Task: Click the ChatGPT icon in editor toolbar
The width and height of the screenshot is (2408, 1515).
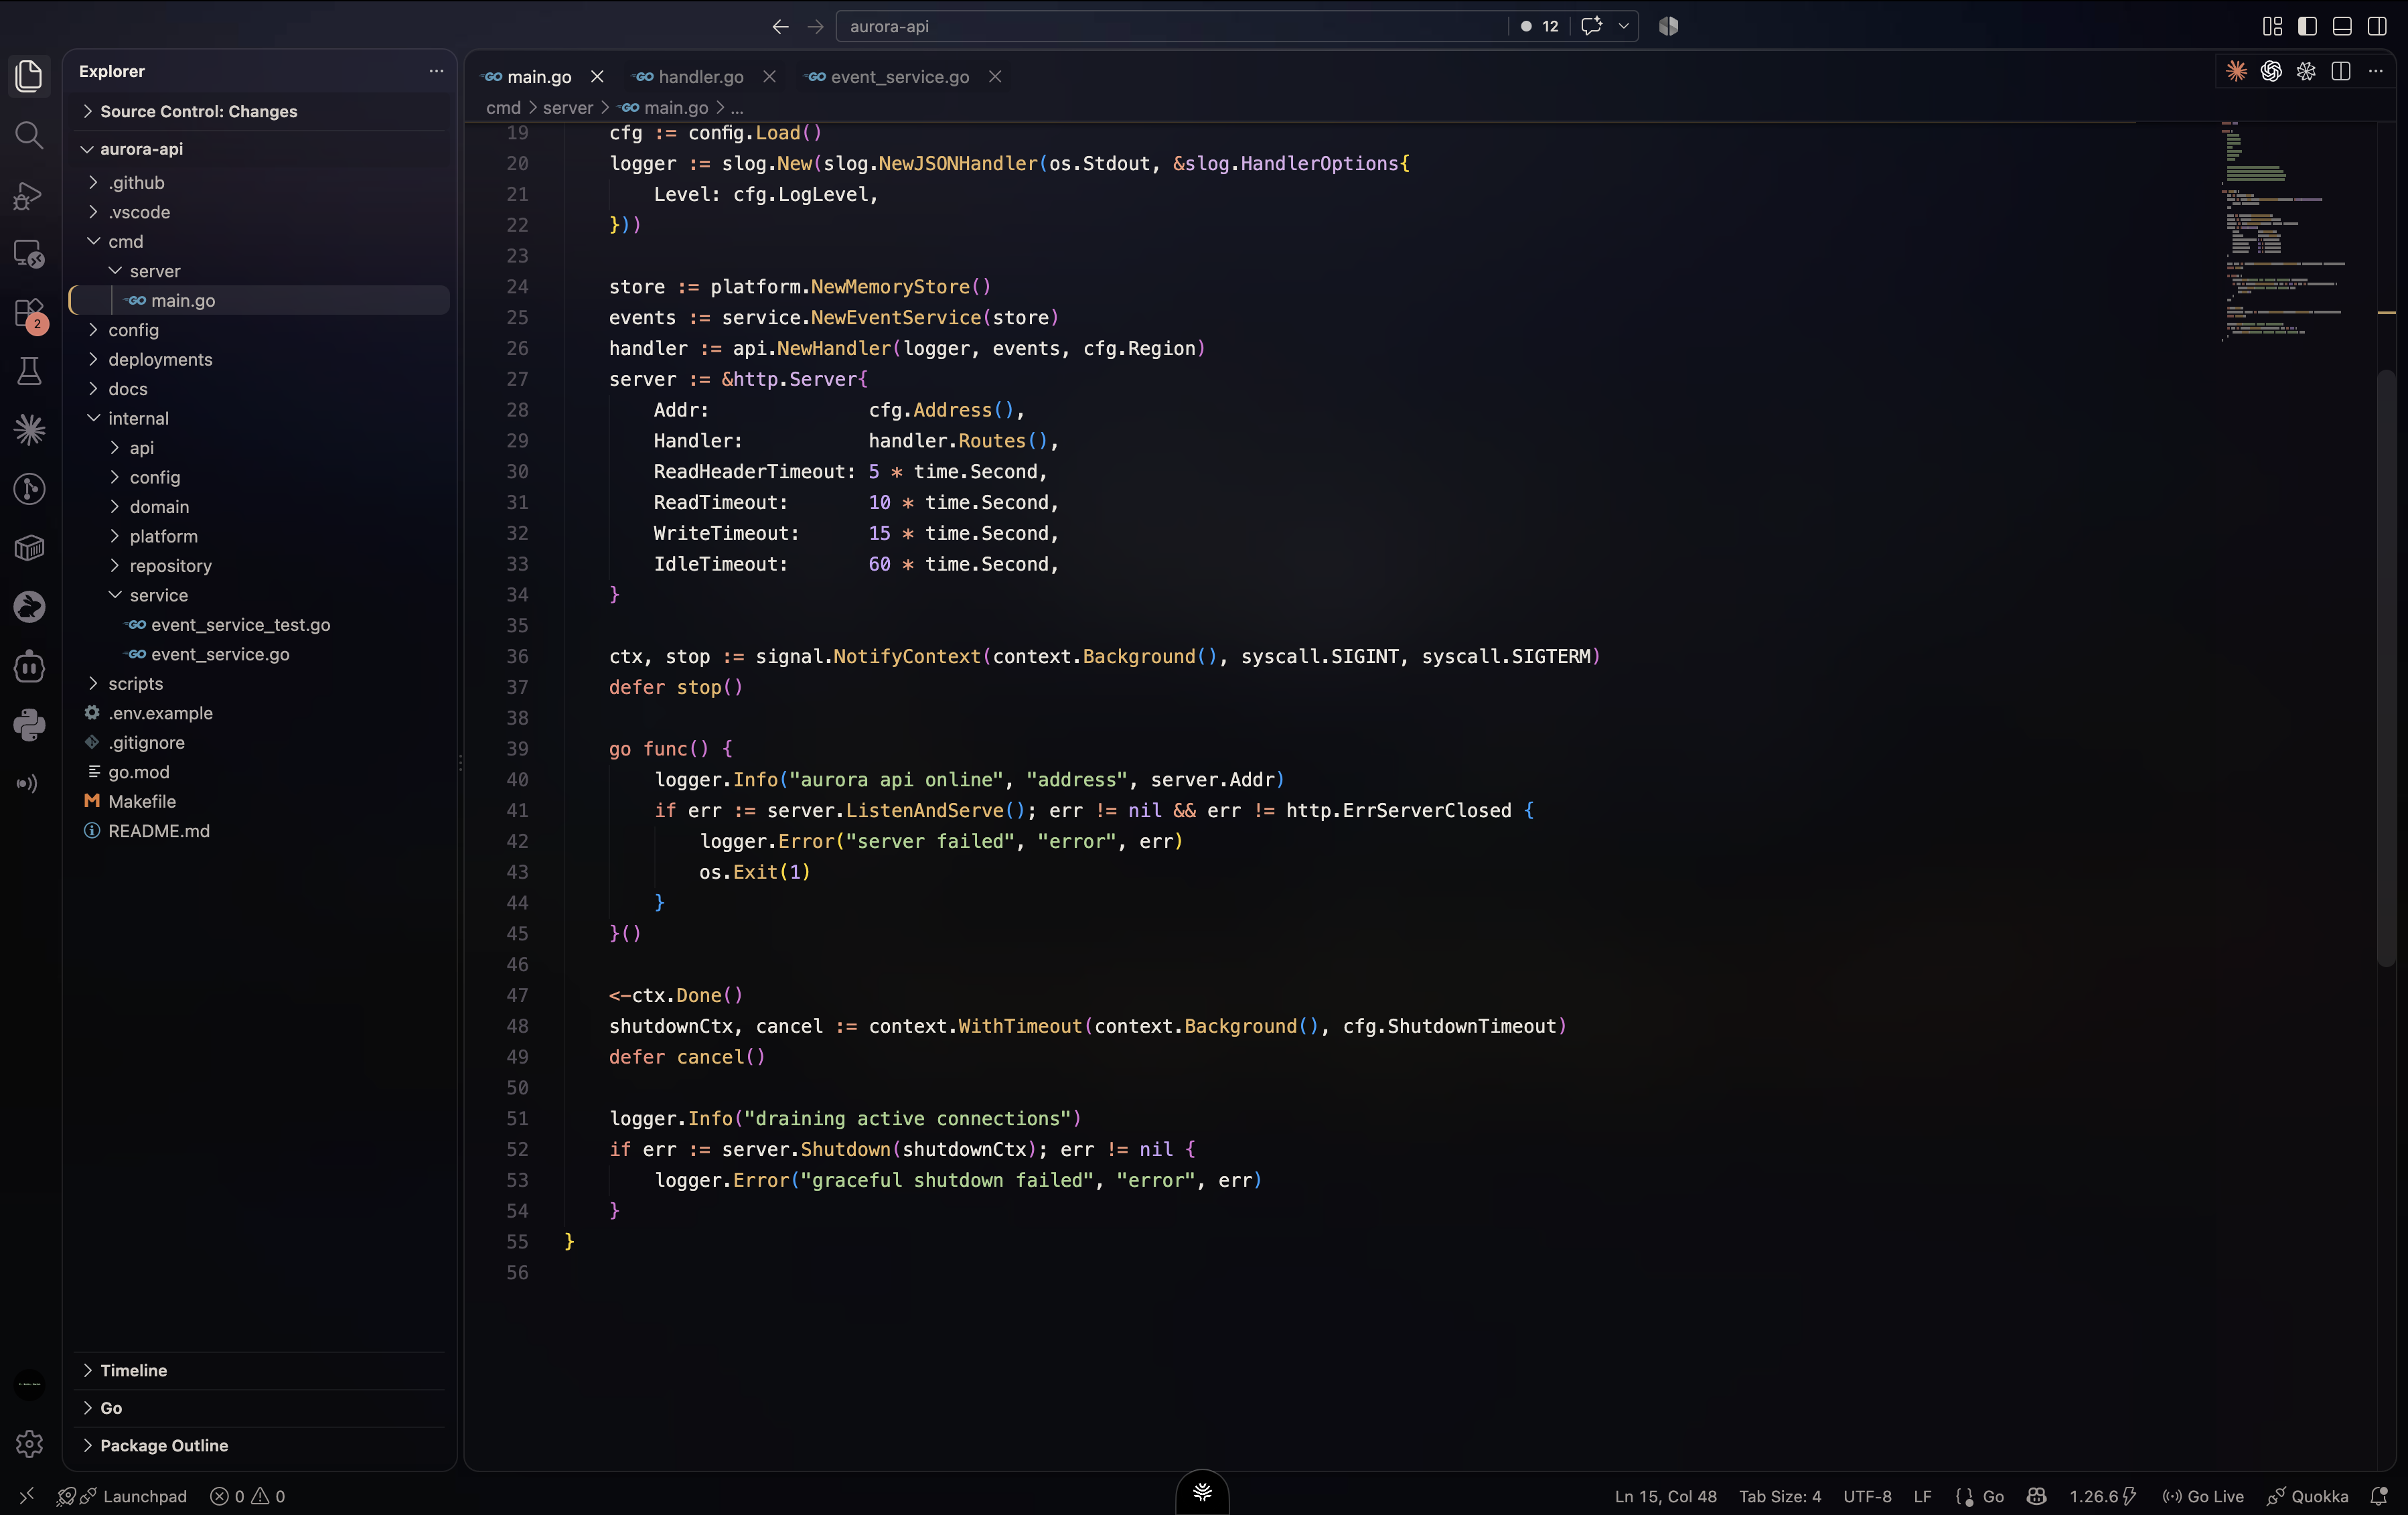Action: (2271, 71)
